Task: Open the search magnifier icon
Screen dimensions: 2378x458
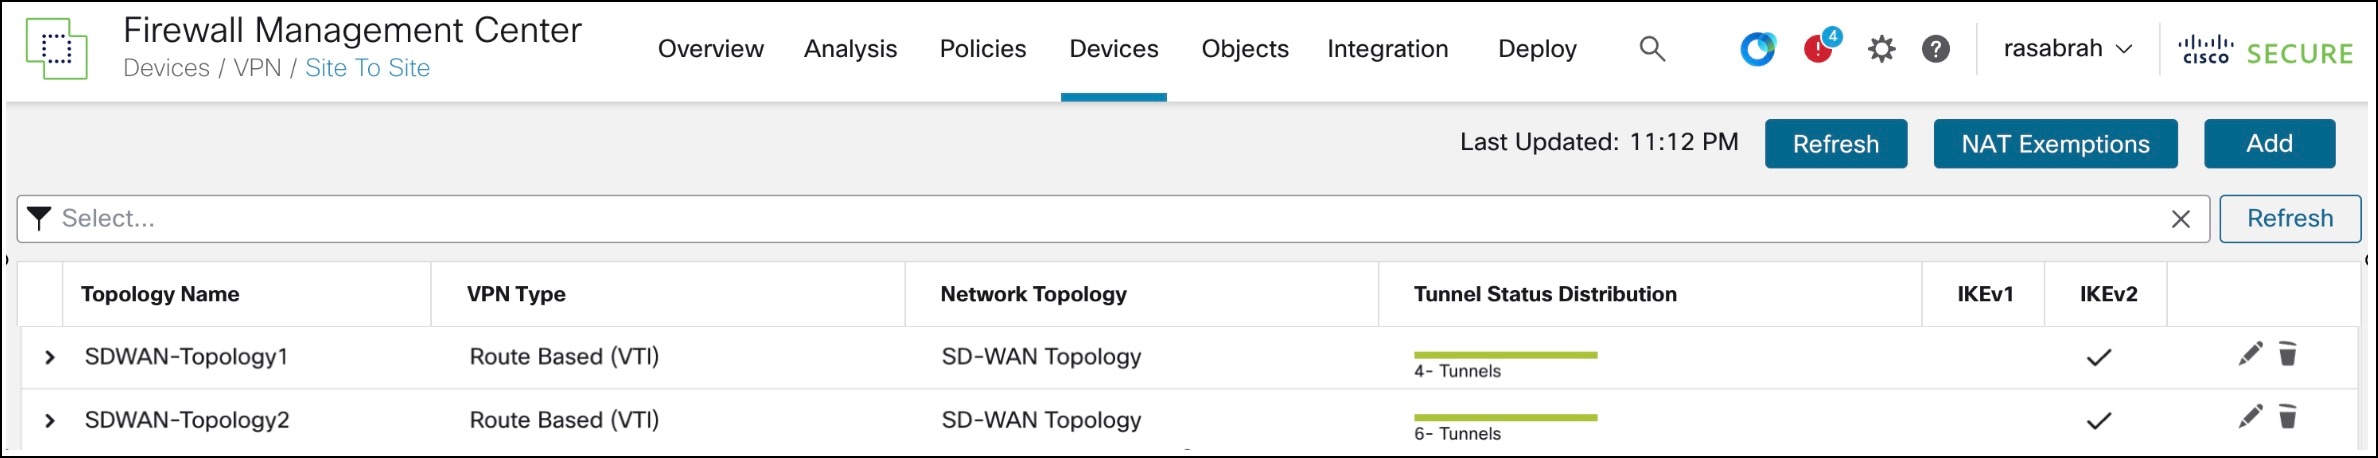Action: click(x=1652, y=48)
